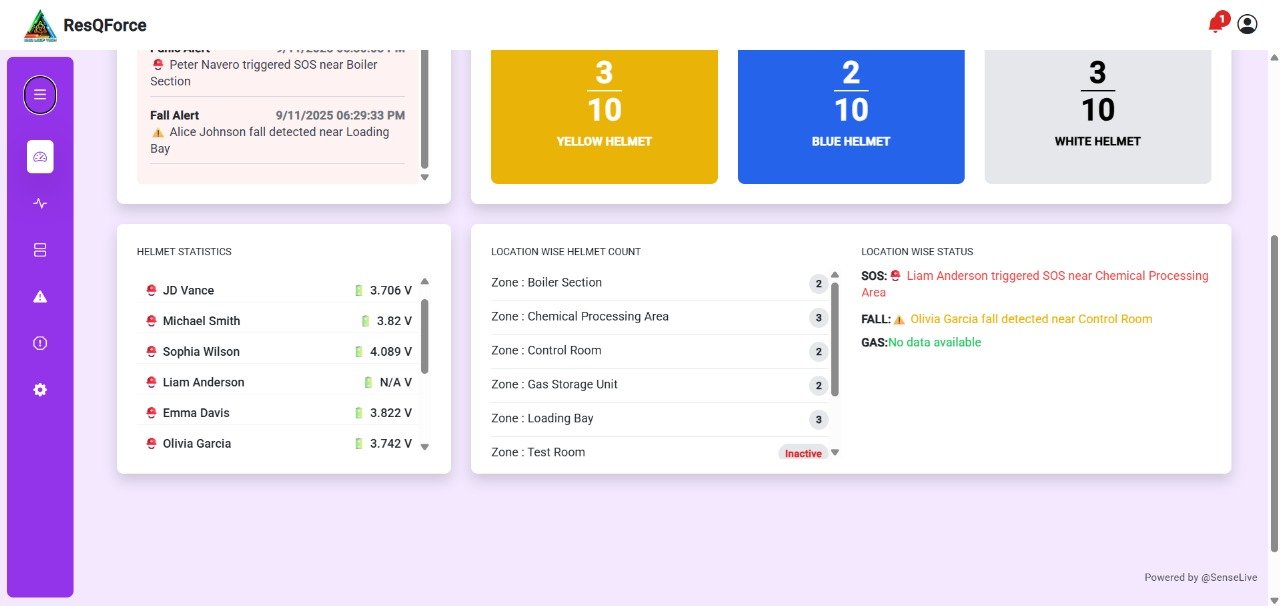
Task: Open settings from the sidebar gear icon
Action: [40, 389]
